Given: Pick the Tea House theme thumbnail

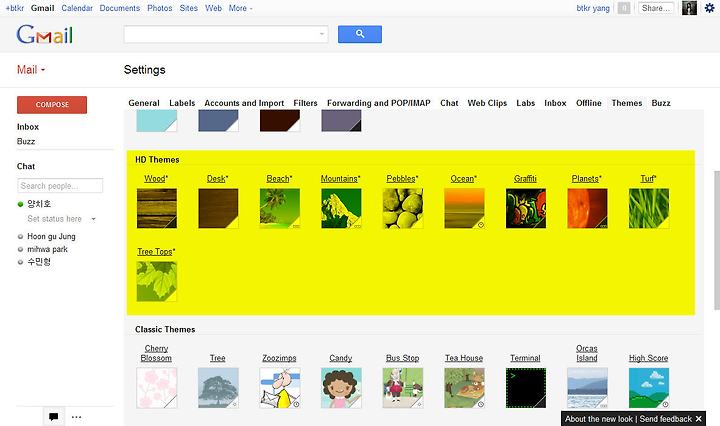Looking at the screenshot, I should 464,388.
